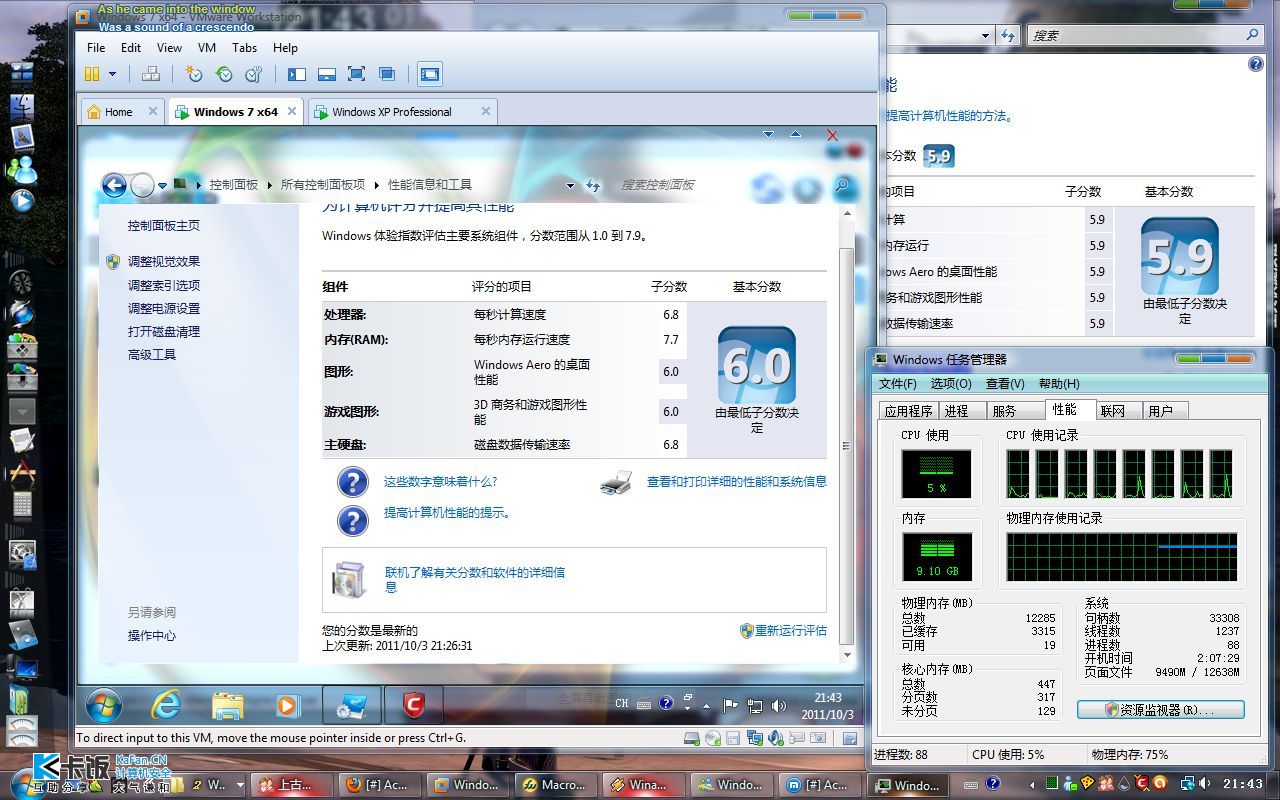Toggle the VMware library sidebar

[x=297, y=74]
